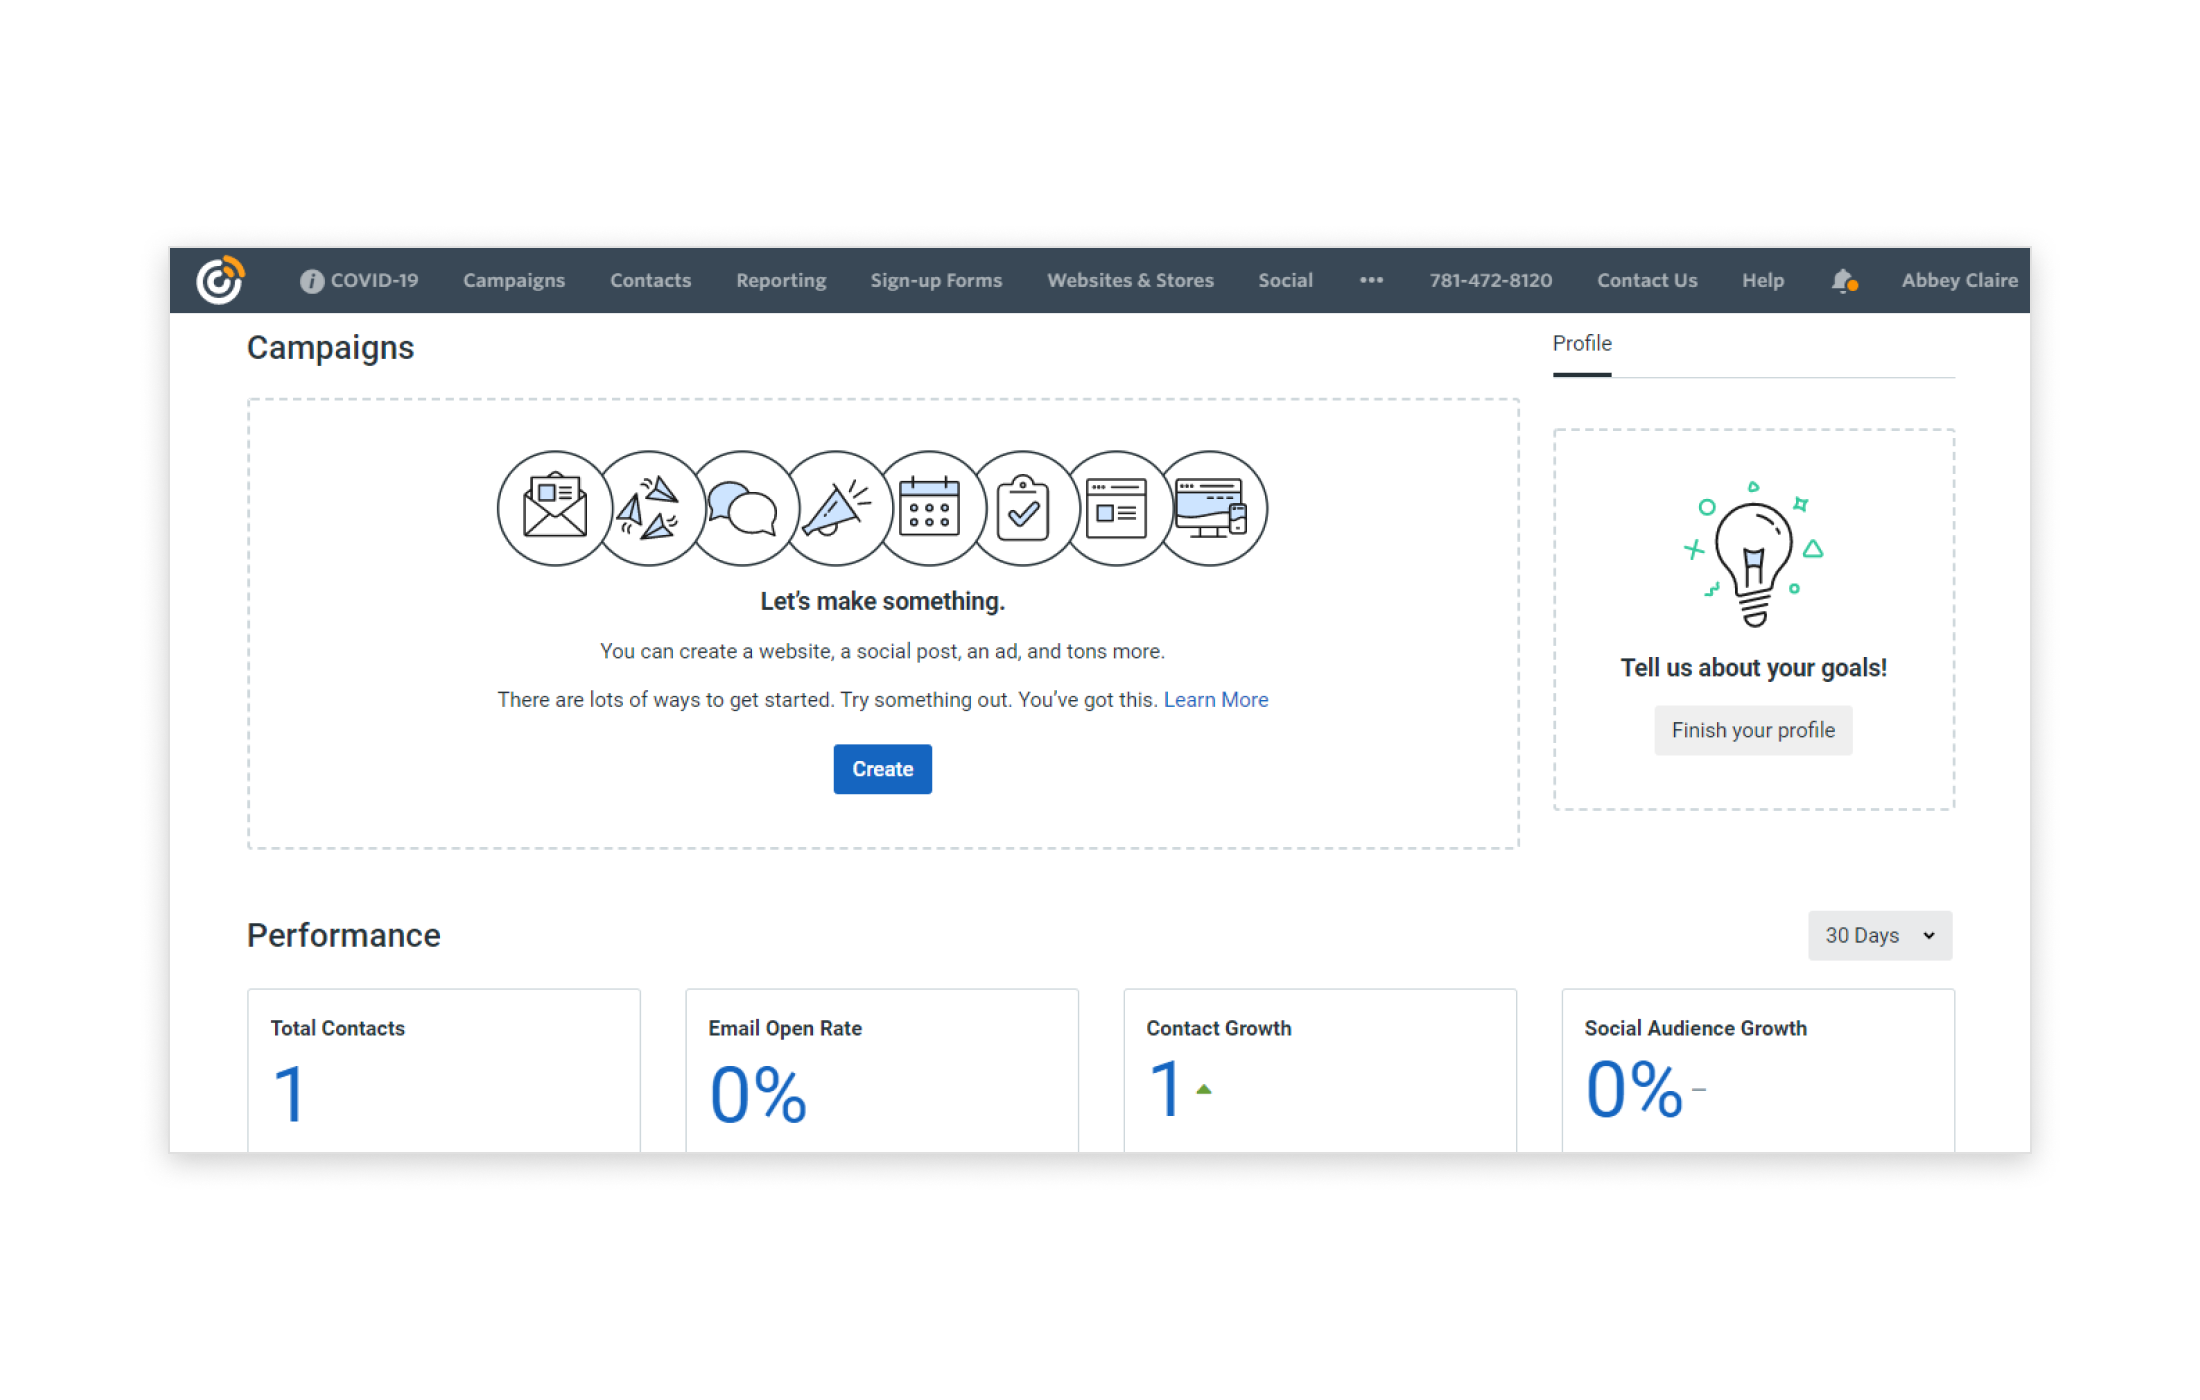The image size is (2200, 1400).
Task: Click the megaphone ad icon
Action: coord(836,508)
